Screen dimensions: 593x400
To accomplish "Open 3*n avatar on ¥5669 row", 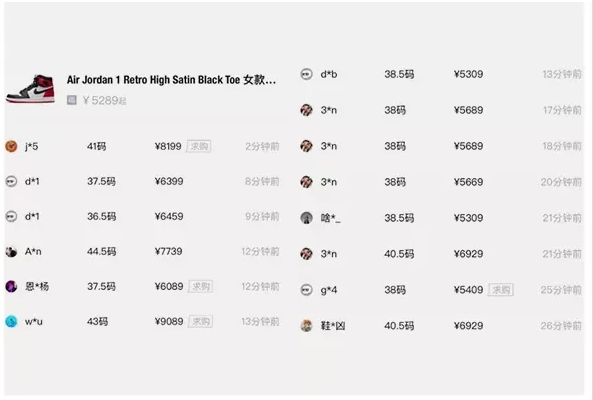I will 306,182.
